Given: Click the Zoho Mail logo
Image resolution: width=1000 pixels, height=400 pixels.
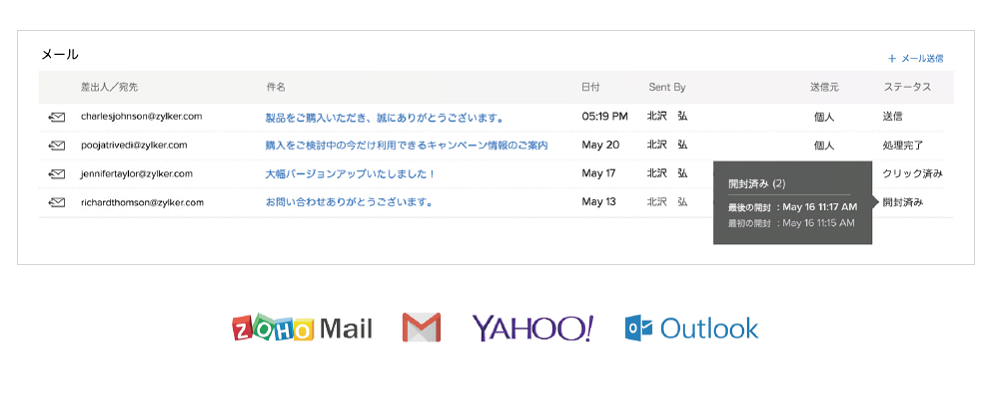Looking at the screenshot, I should pos(302,328).
